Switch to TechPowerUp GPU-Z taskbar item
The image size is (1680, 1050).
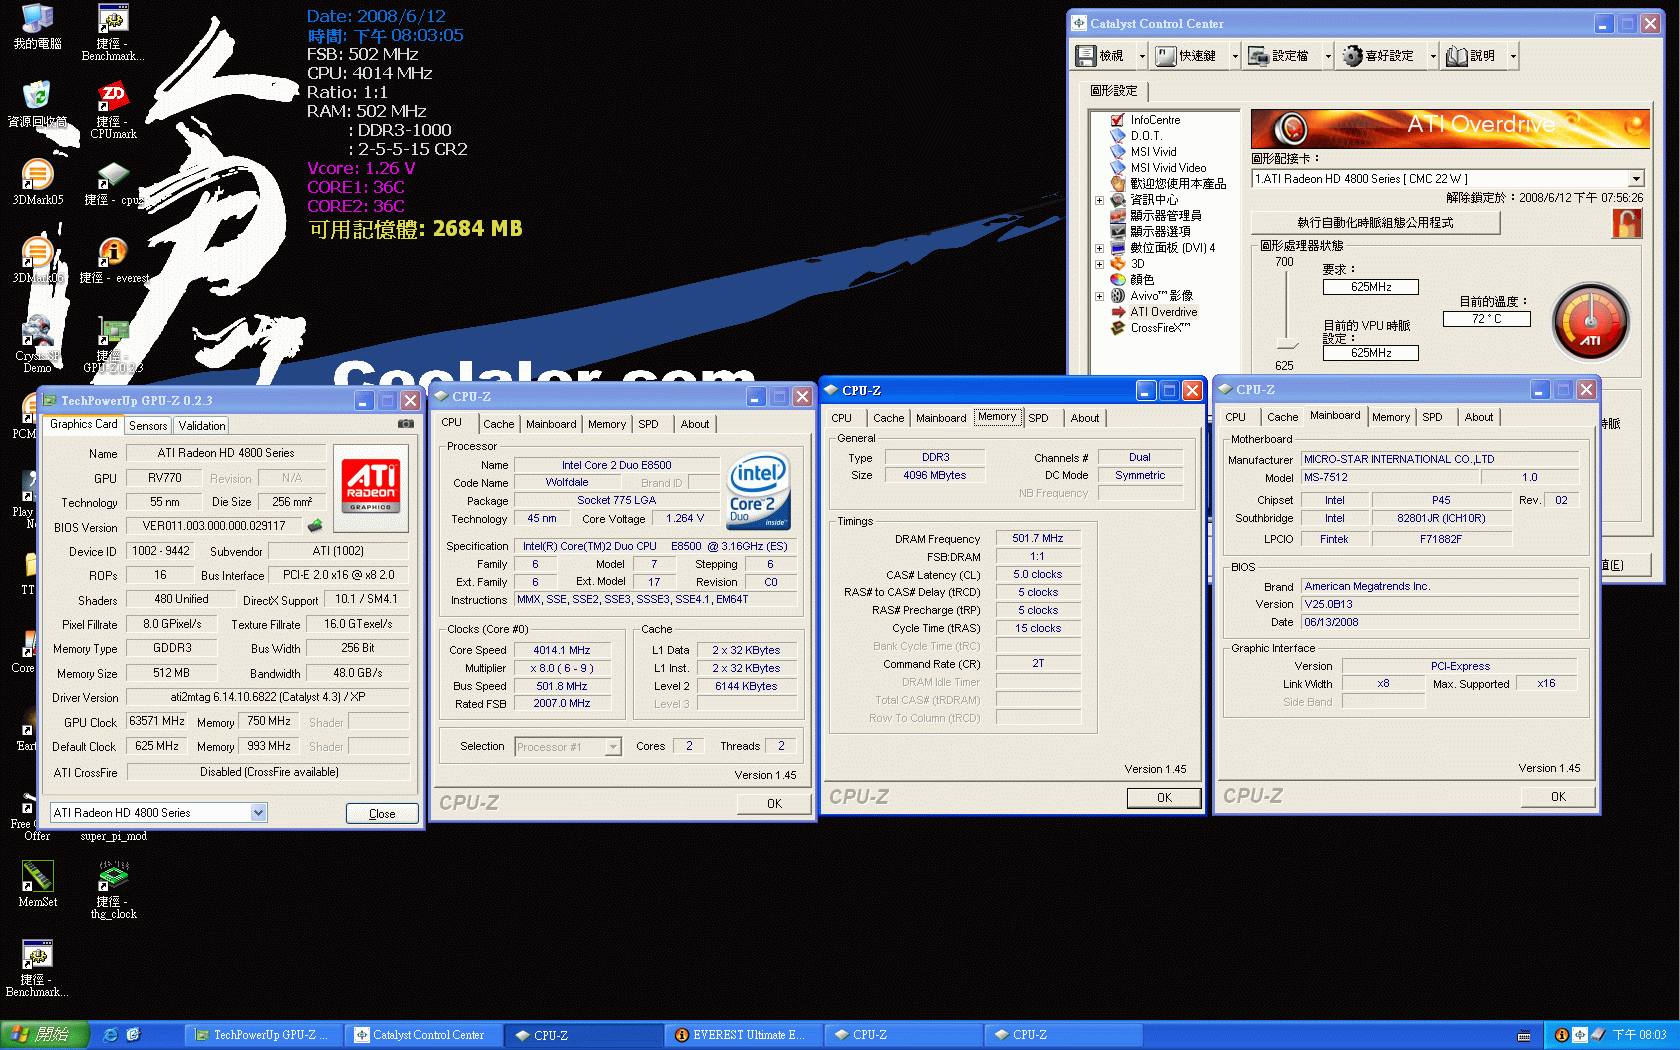[x=265, y=1035]
